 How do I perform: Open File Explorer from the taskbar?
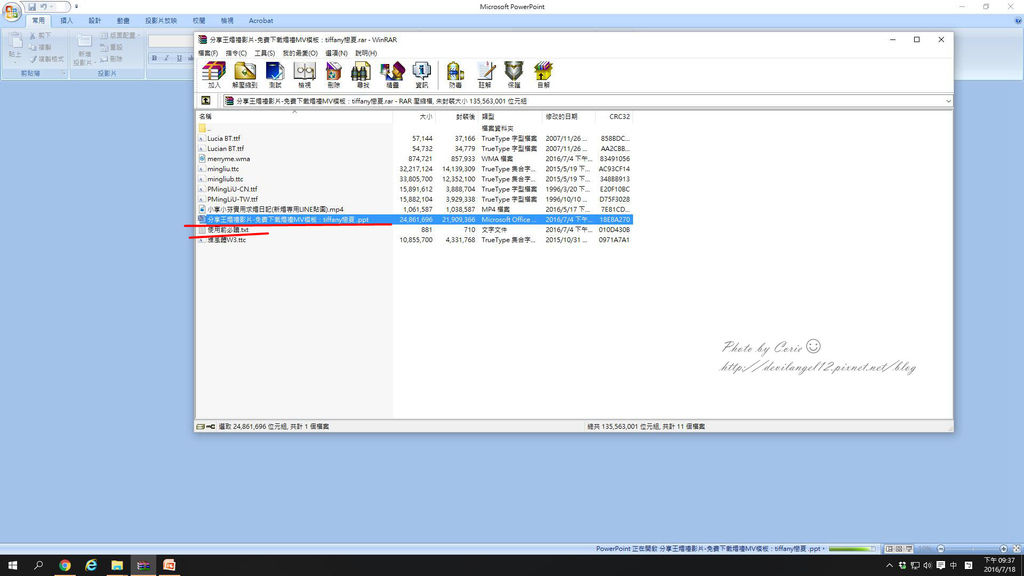117,566
